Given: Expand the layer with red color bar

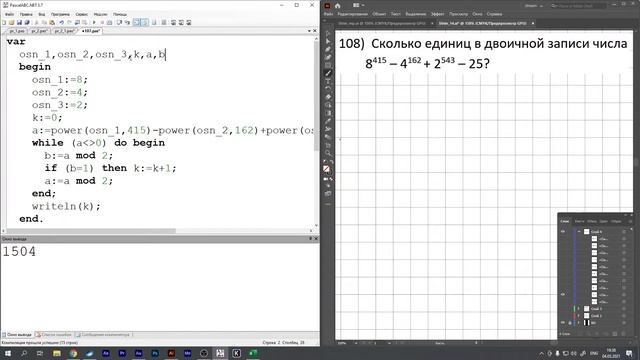Looking at the screenshot, I should tap(579, 316).
